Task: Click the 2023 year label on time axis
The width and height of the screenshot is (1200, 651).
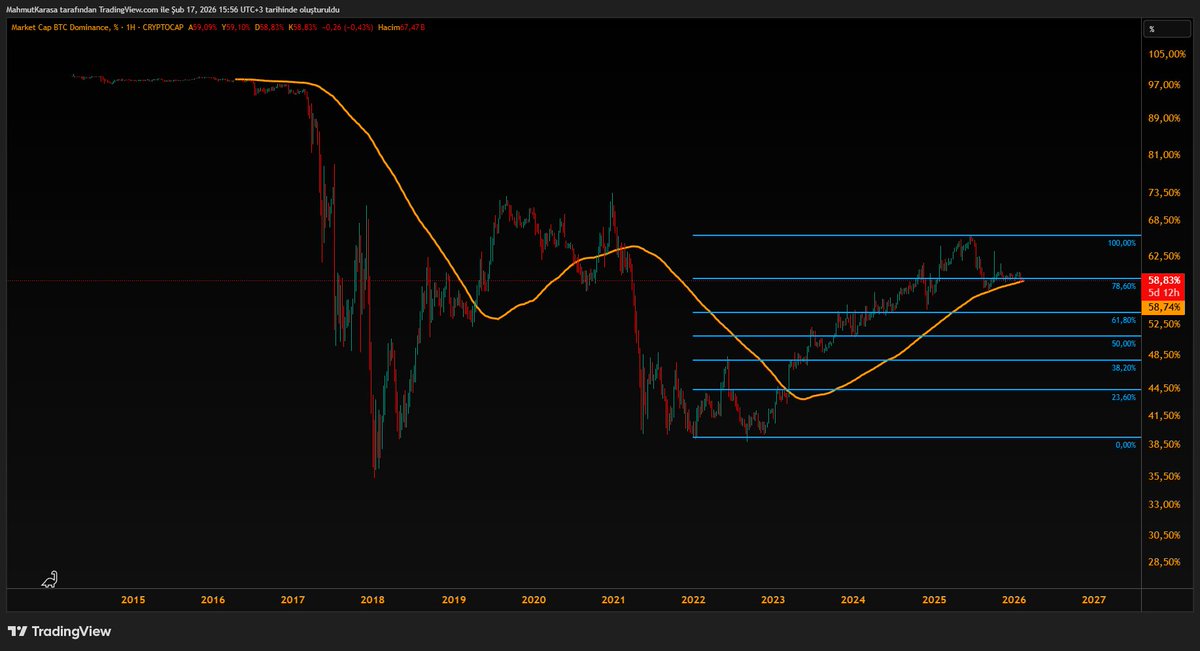Action: pyautogui.click(x=773, y=600)
